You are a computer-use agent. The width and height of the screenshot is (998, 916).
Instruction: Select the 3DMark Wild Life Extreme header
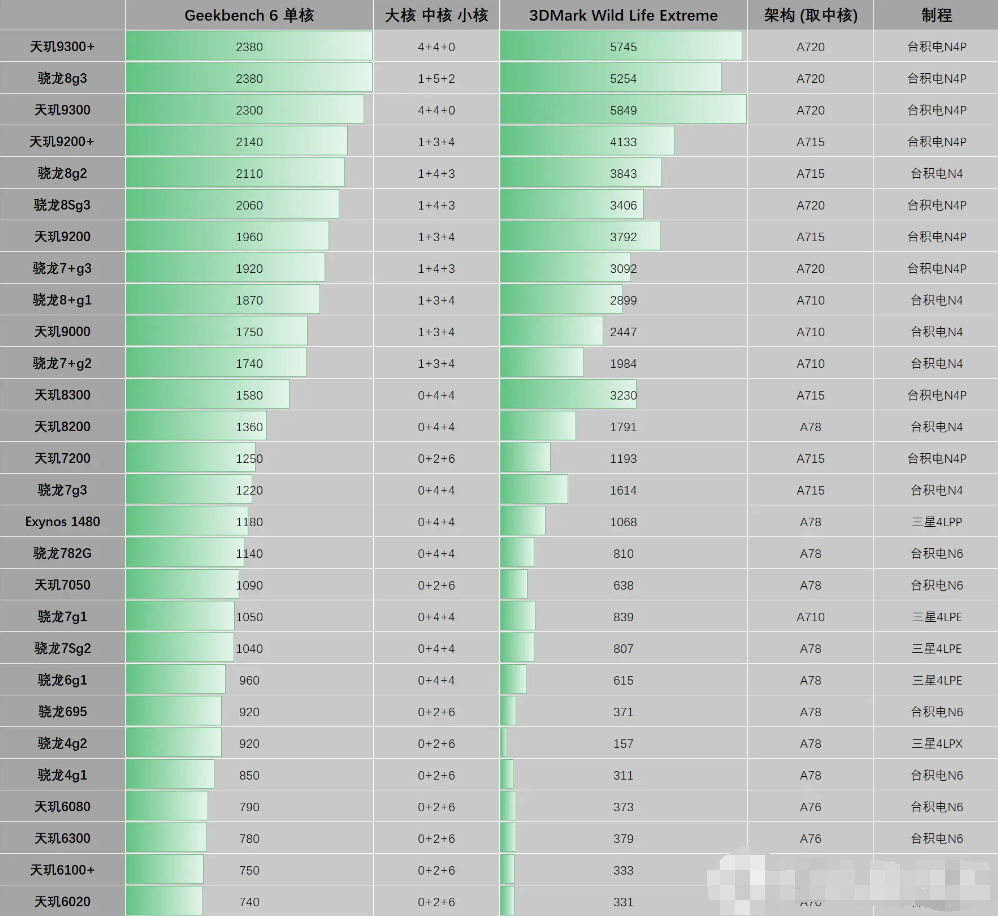coord(623,15)
